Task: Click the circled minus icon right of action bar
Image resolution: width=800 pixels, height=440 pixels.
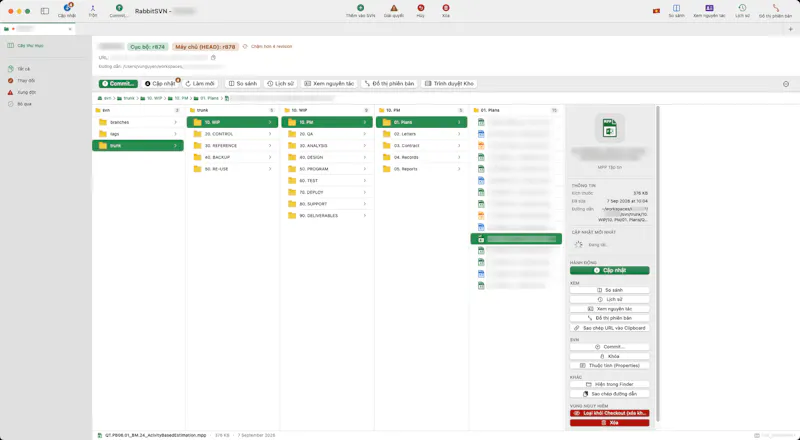Action: pos(786,84)
